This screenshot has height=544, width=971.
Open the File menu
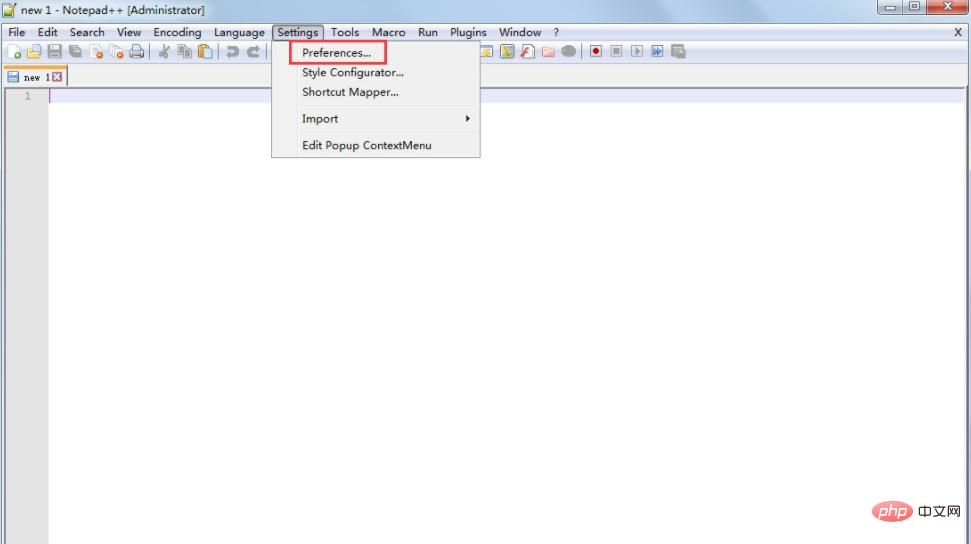click(17, 32)
